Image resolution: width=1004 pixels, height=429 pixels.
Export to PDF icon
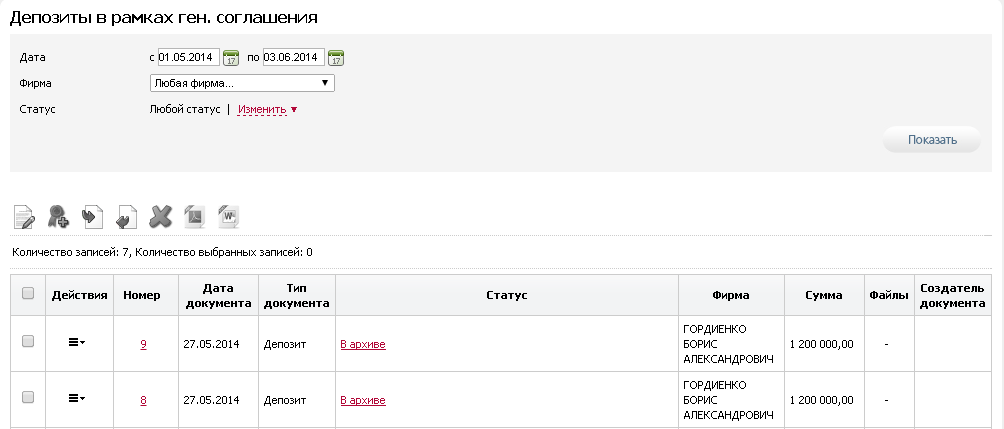[195, 216]
